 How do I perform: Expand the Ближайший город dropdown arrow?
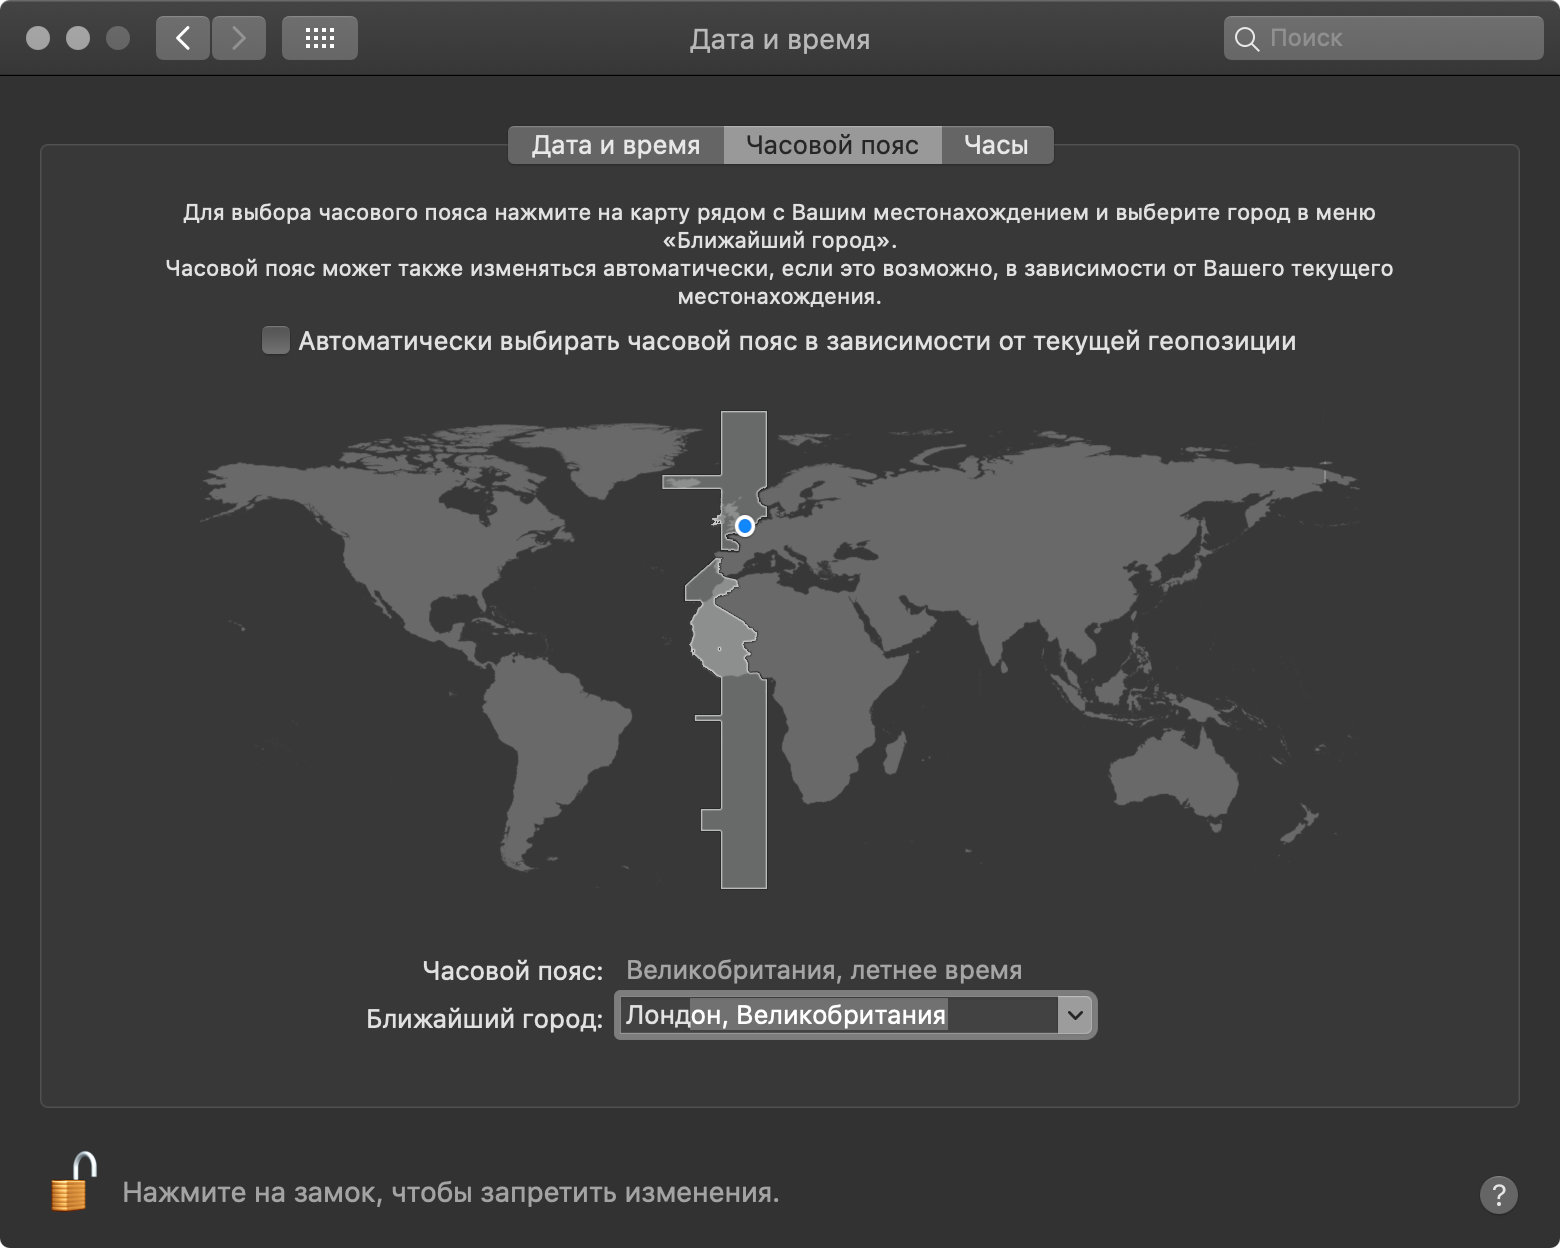point(1075,1015)
